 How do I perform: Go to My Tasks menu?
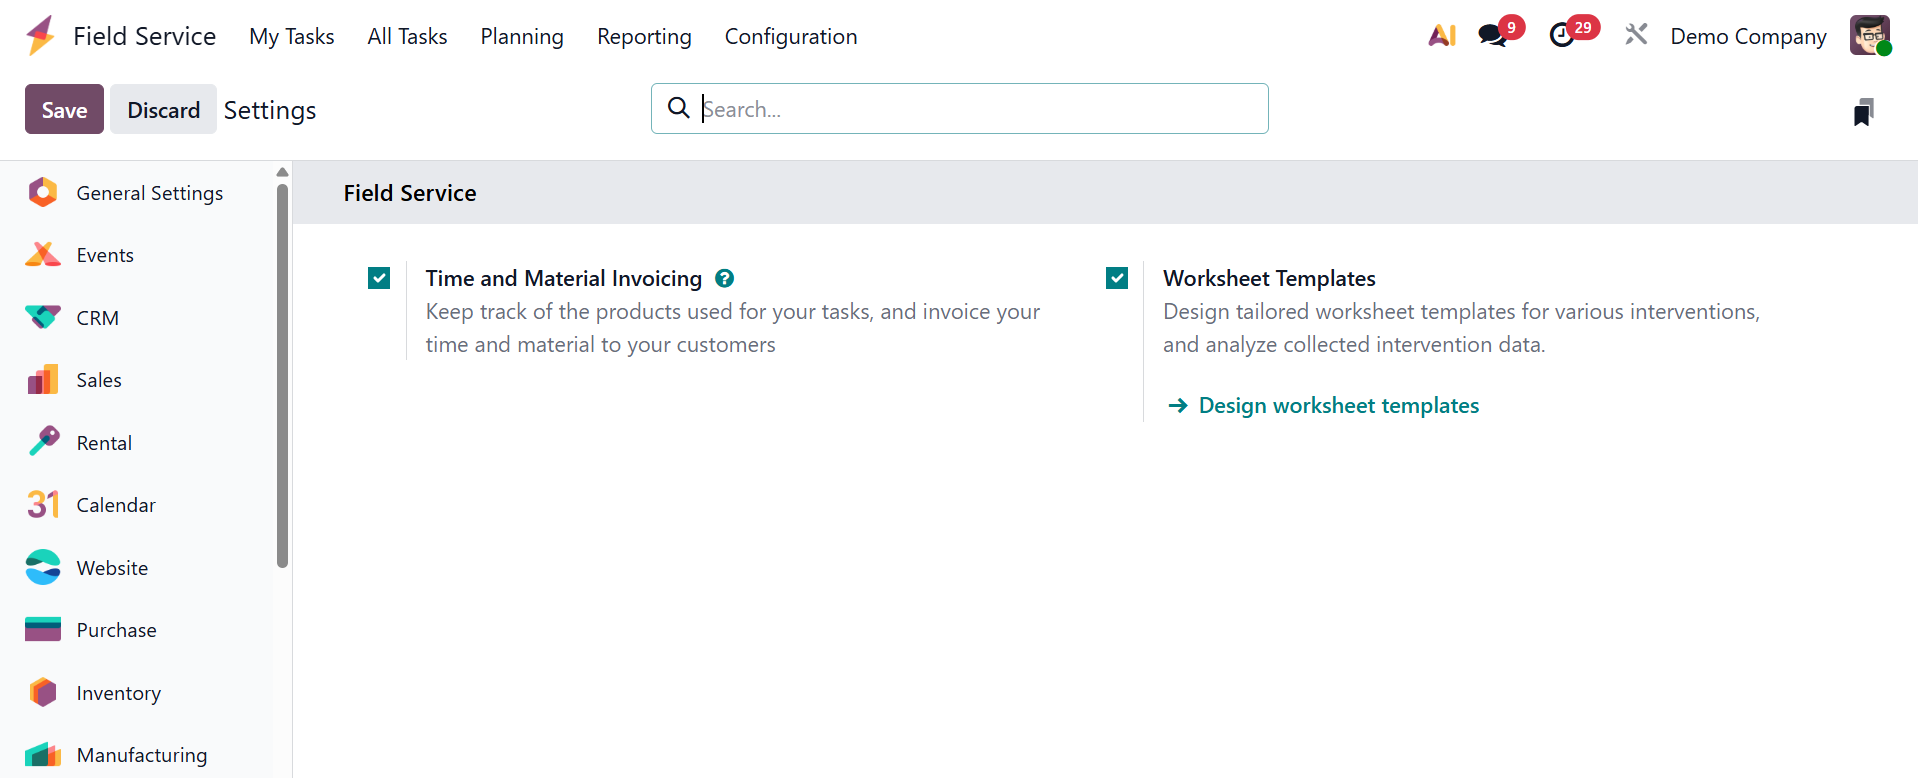pyautogui.click(x=291, y=37)
